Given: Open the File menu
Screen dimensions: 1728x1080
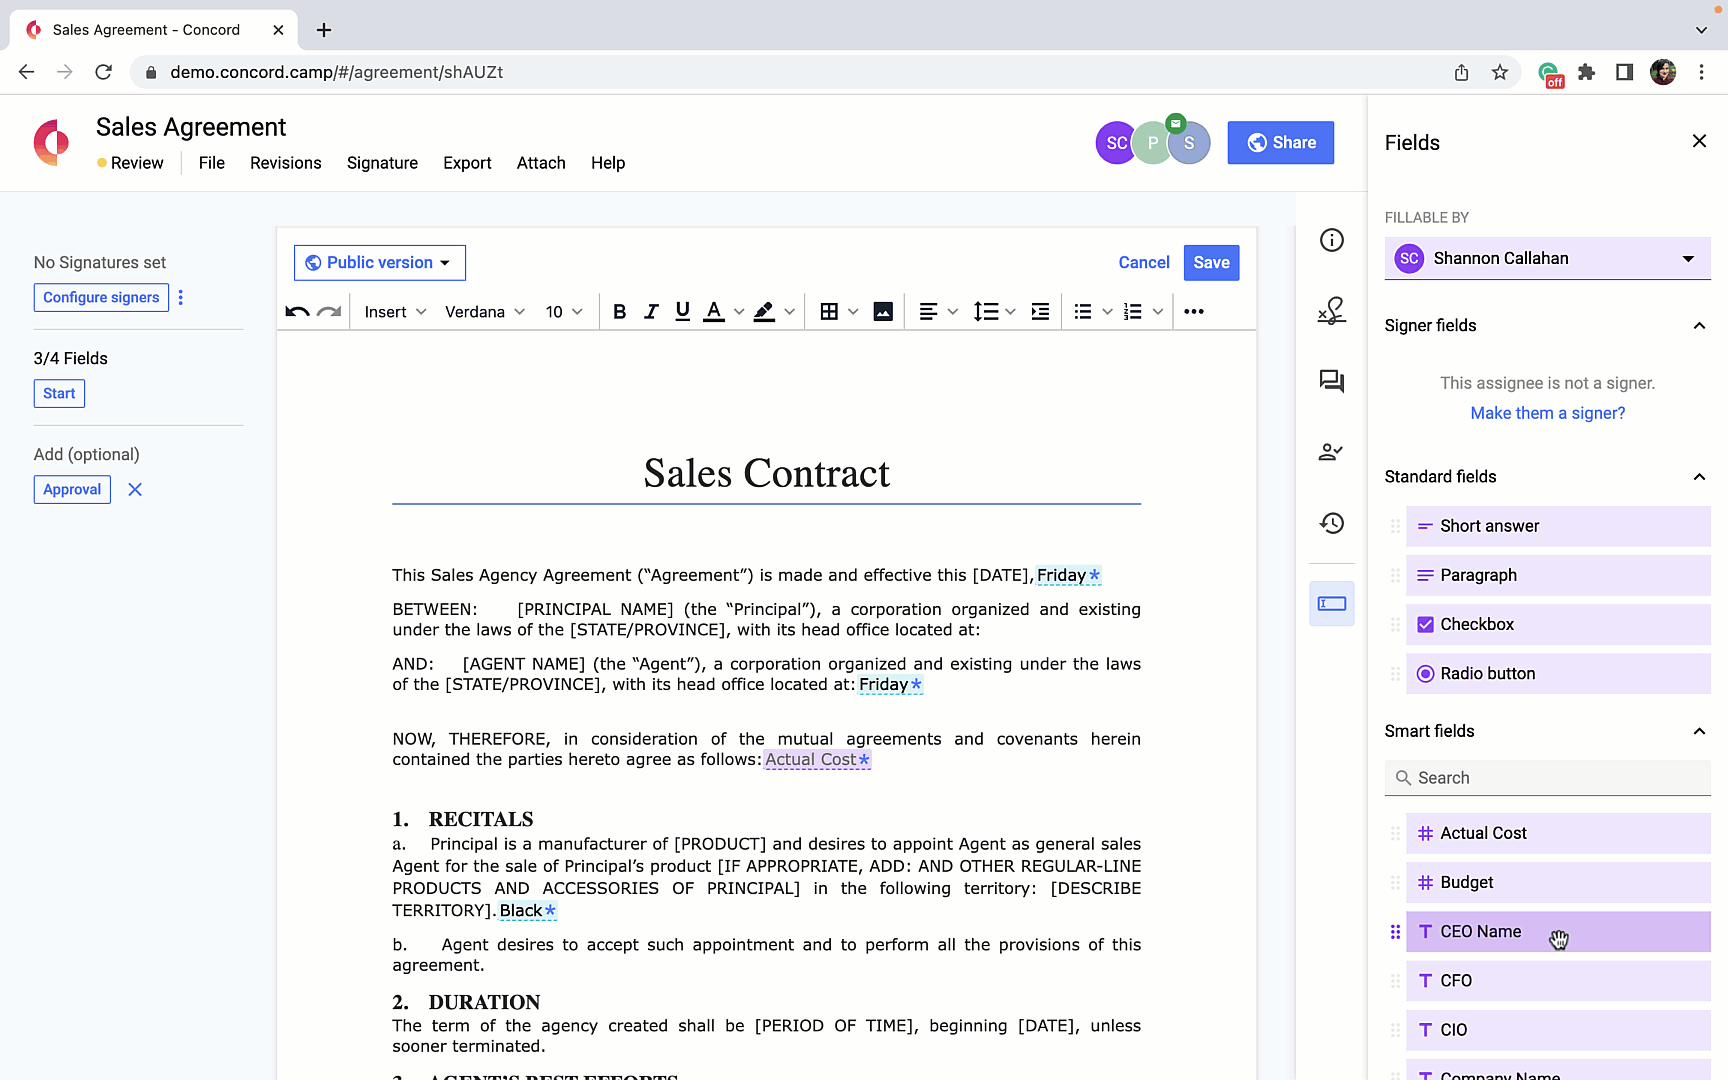Looking at the screenshot, I should (212, 163).
